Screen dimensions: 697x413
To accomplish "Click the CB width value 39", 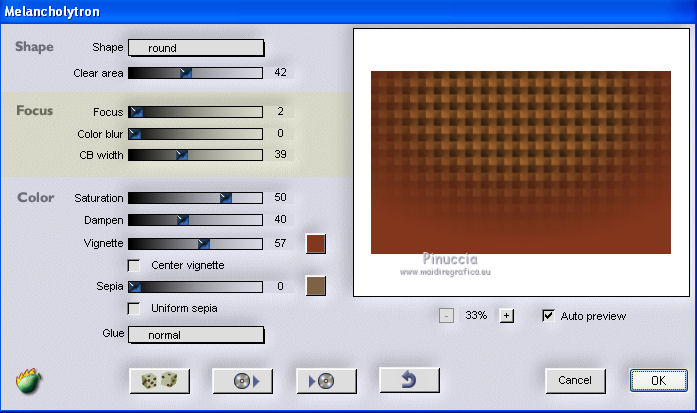I will [x=280, y=154].
